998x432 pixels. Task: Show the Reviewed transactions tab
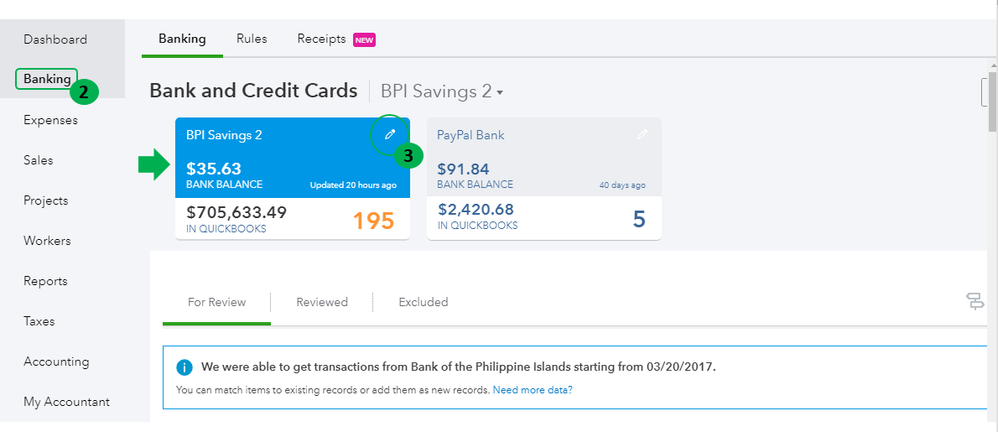321,302
